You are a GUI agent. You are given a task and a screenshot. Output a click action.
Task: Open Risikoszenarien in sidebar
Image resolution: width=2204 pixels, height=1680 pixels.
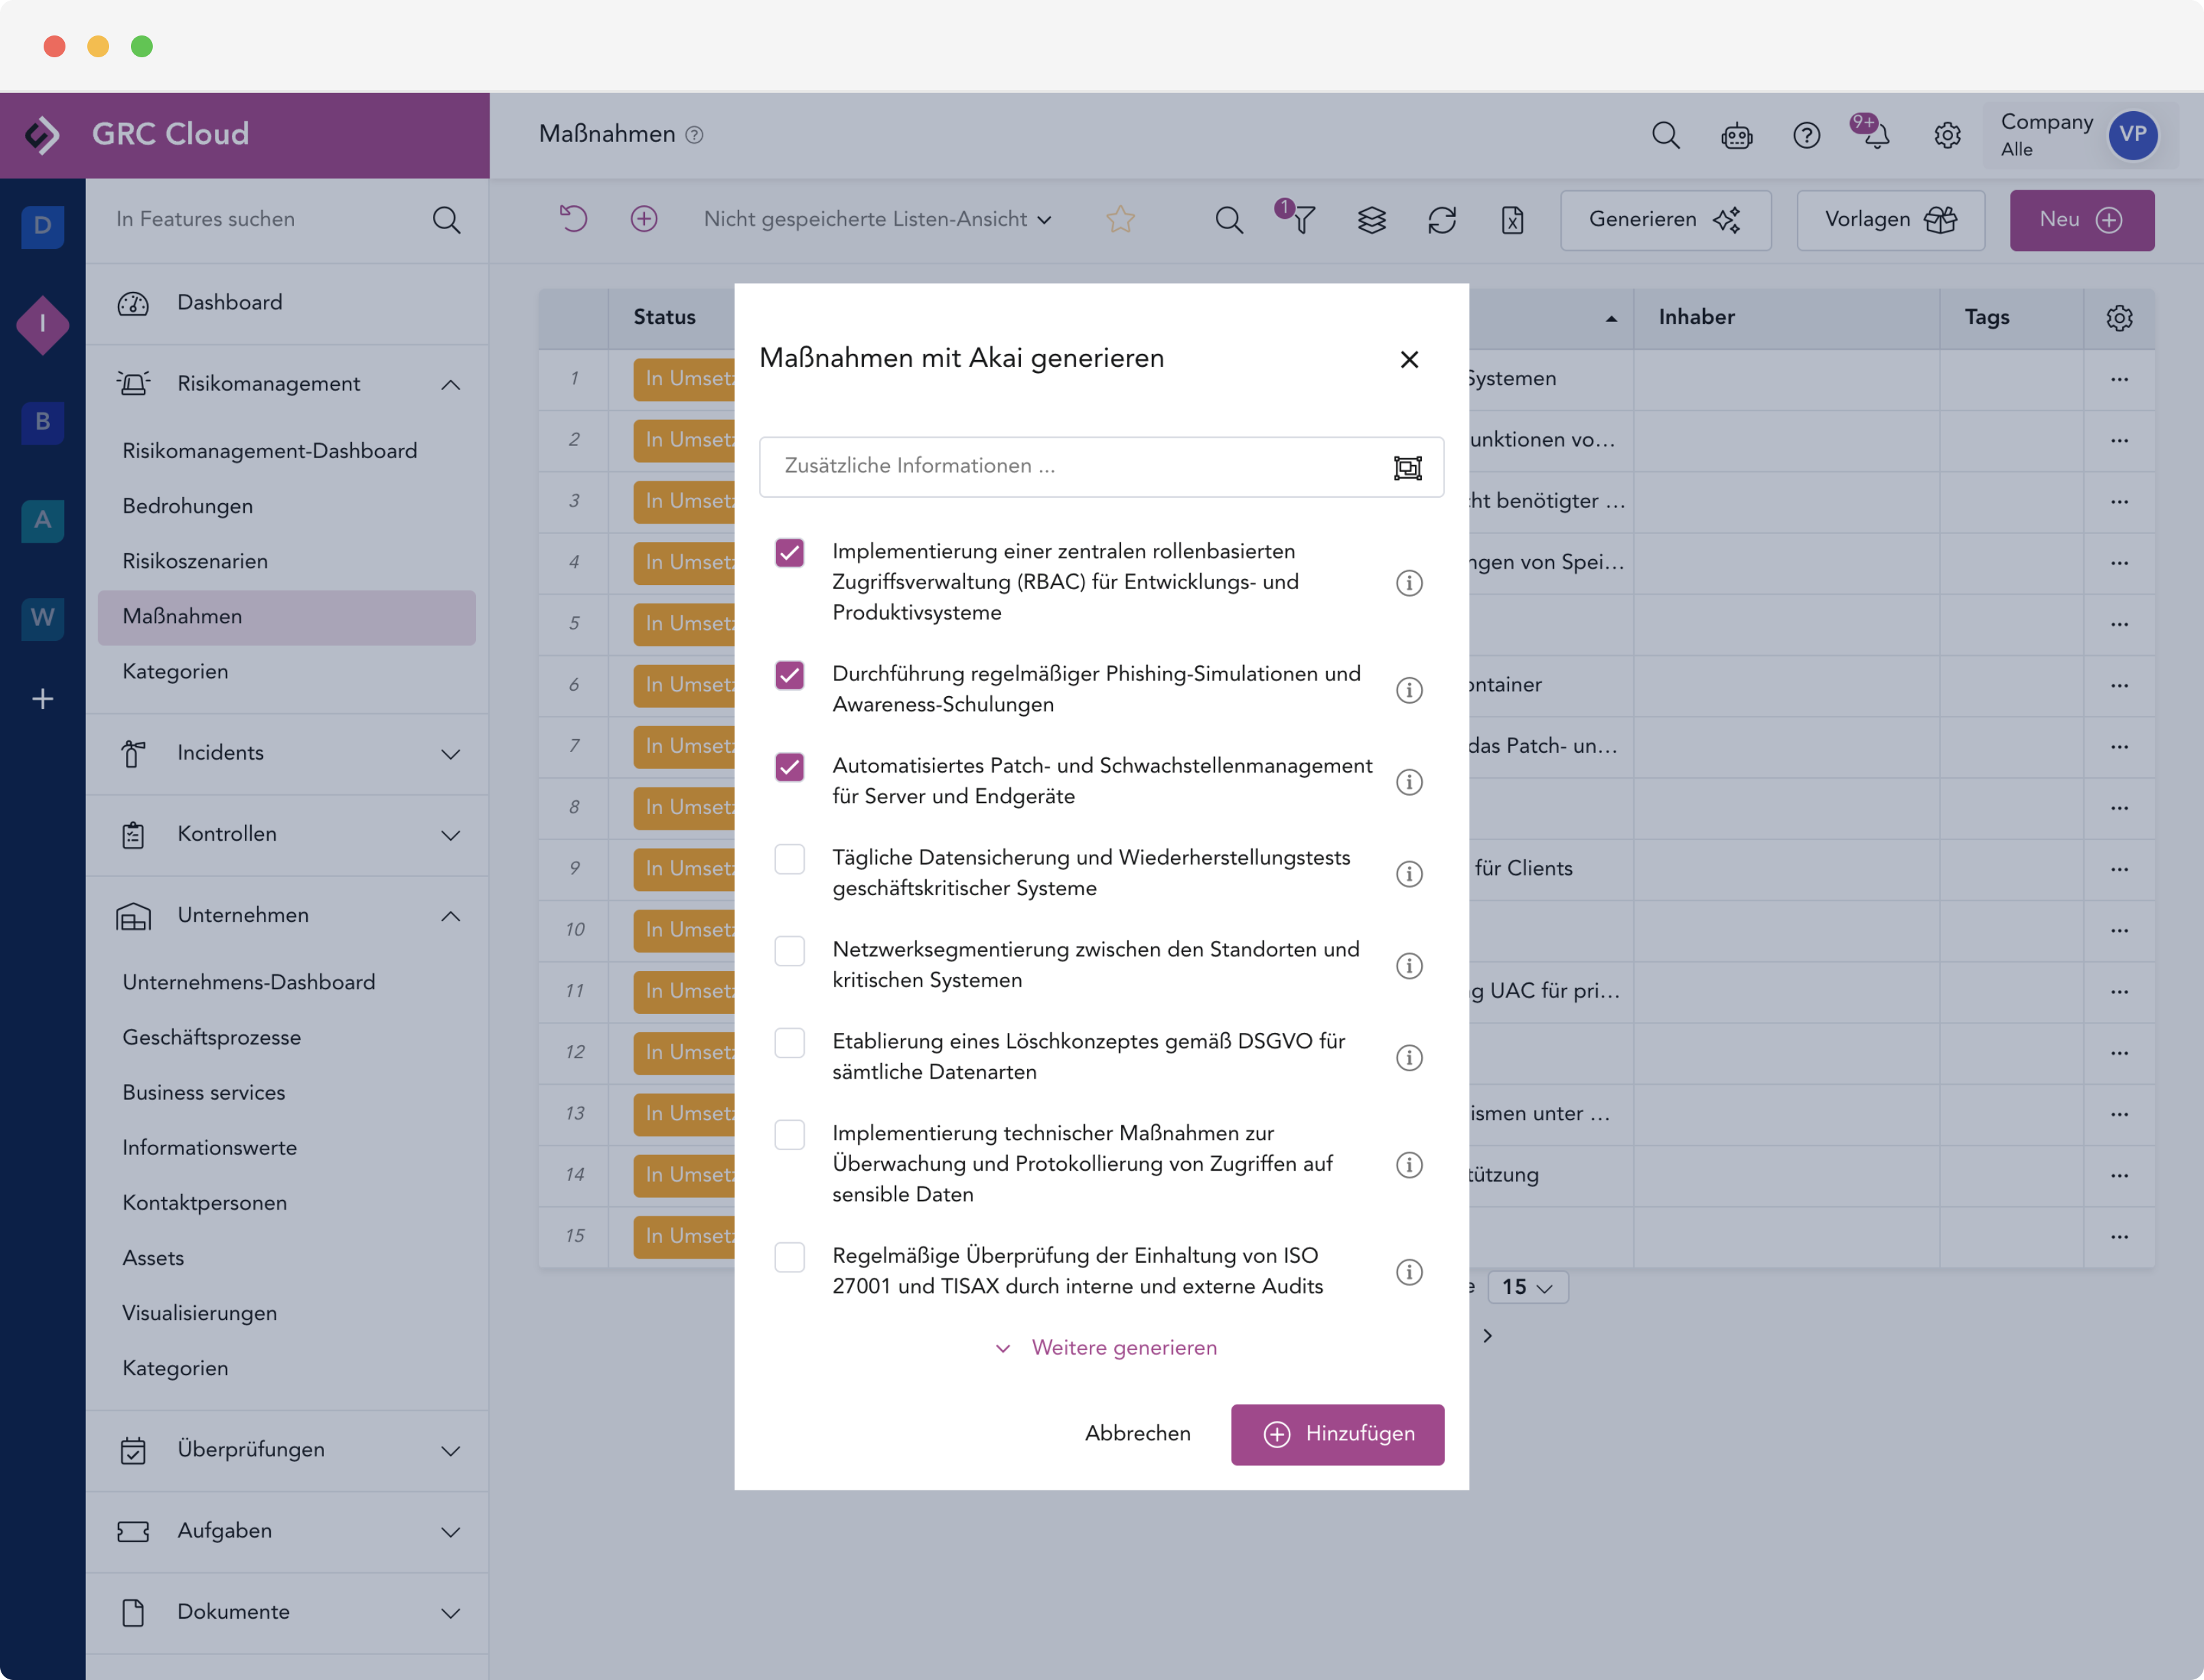coord(195,561)
